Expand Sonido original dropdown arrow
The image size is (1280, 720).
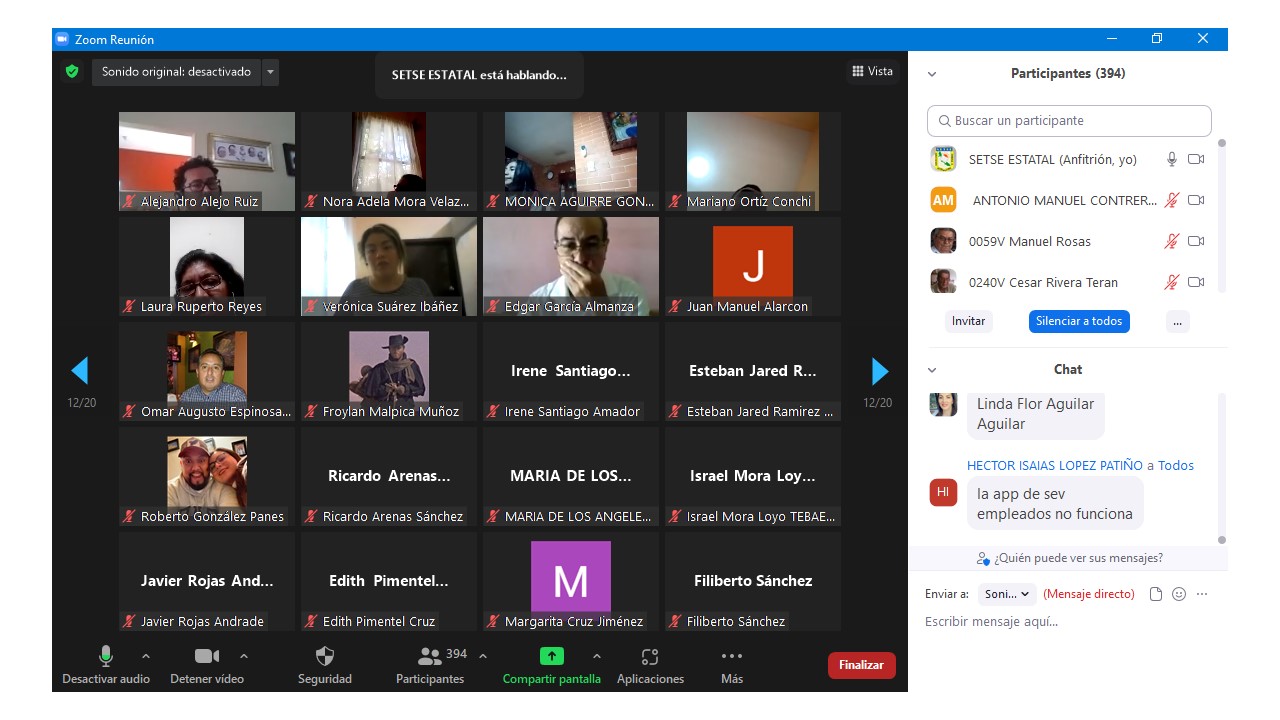[x=270, y=72]
